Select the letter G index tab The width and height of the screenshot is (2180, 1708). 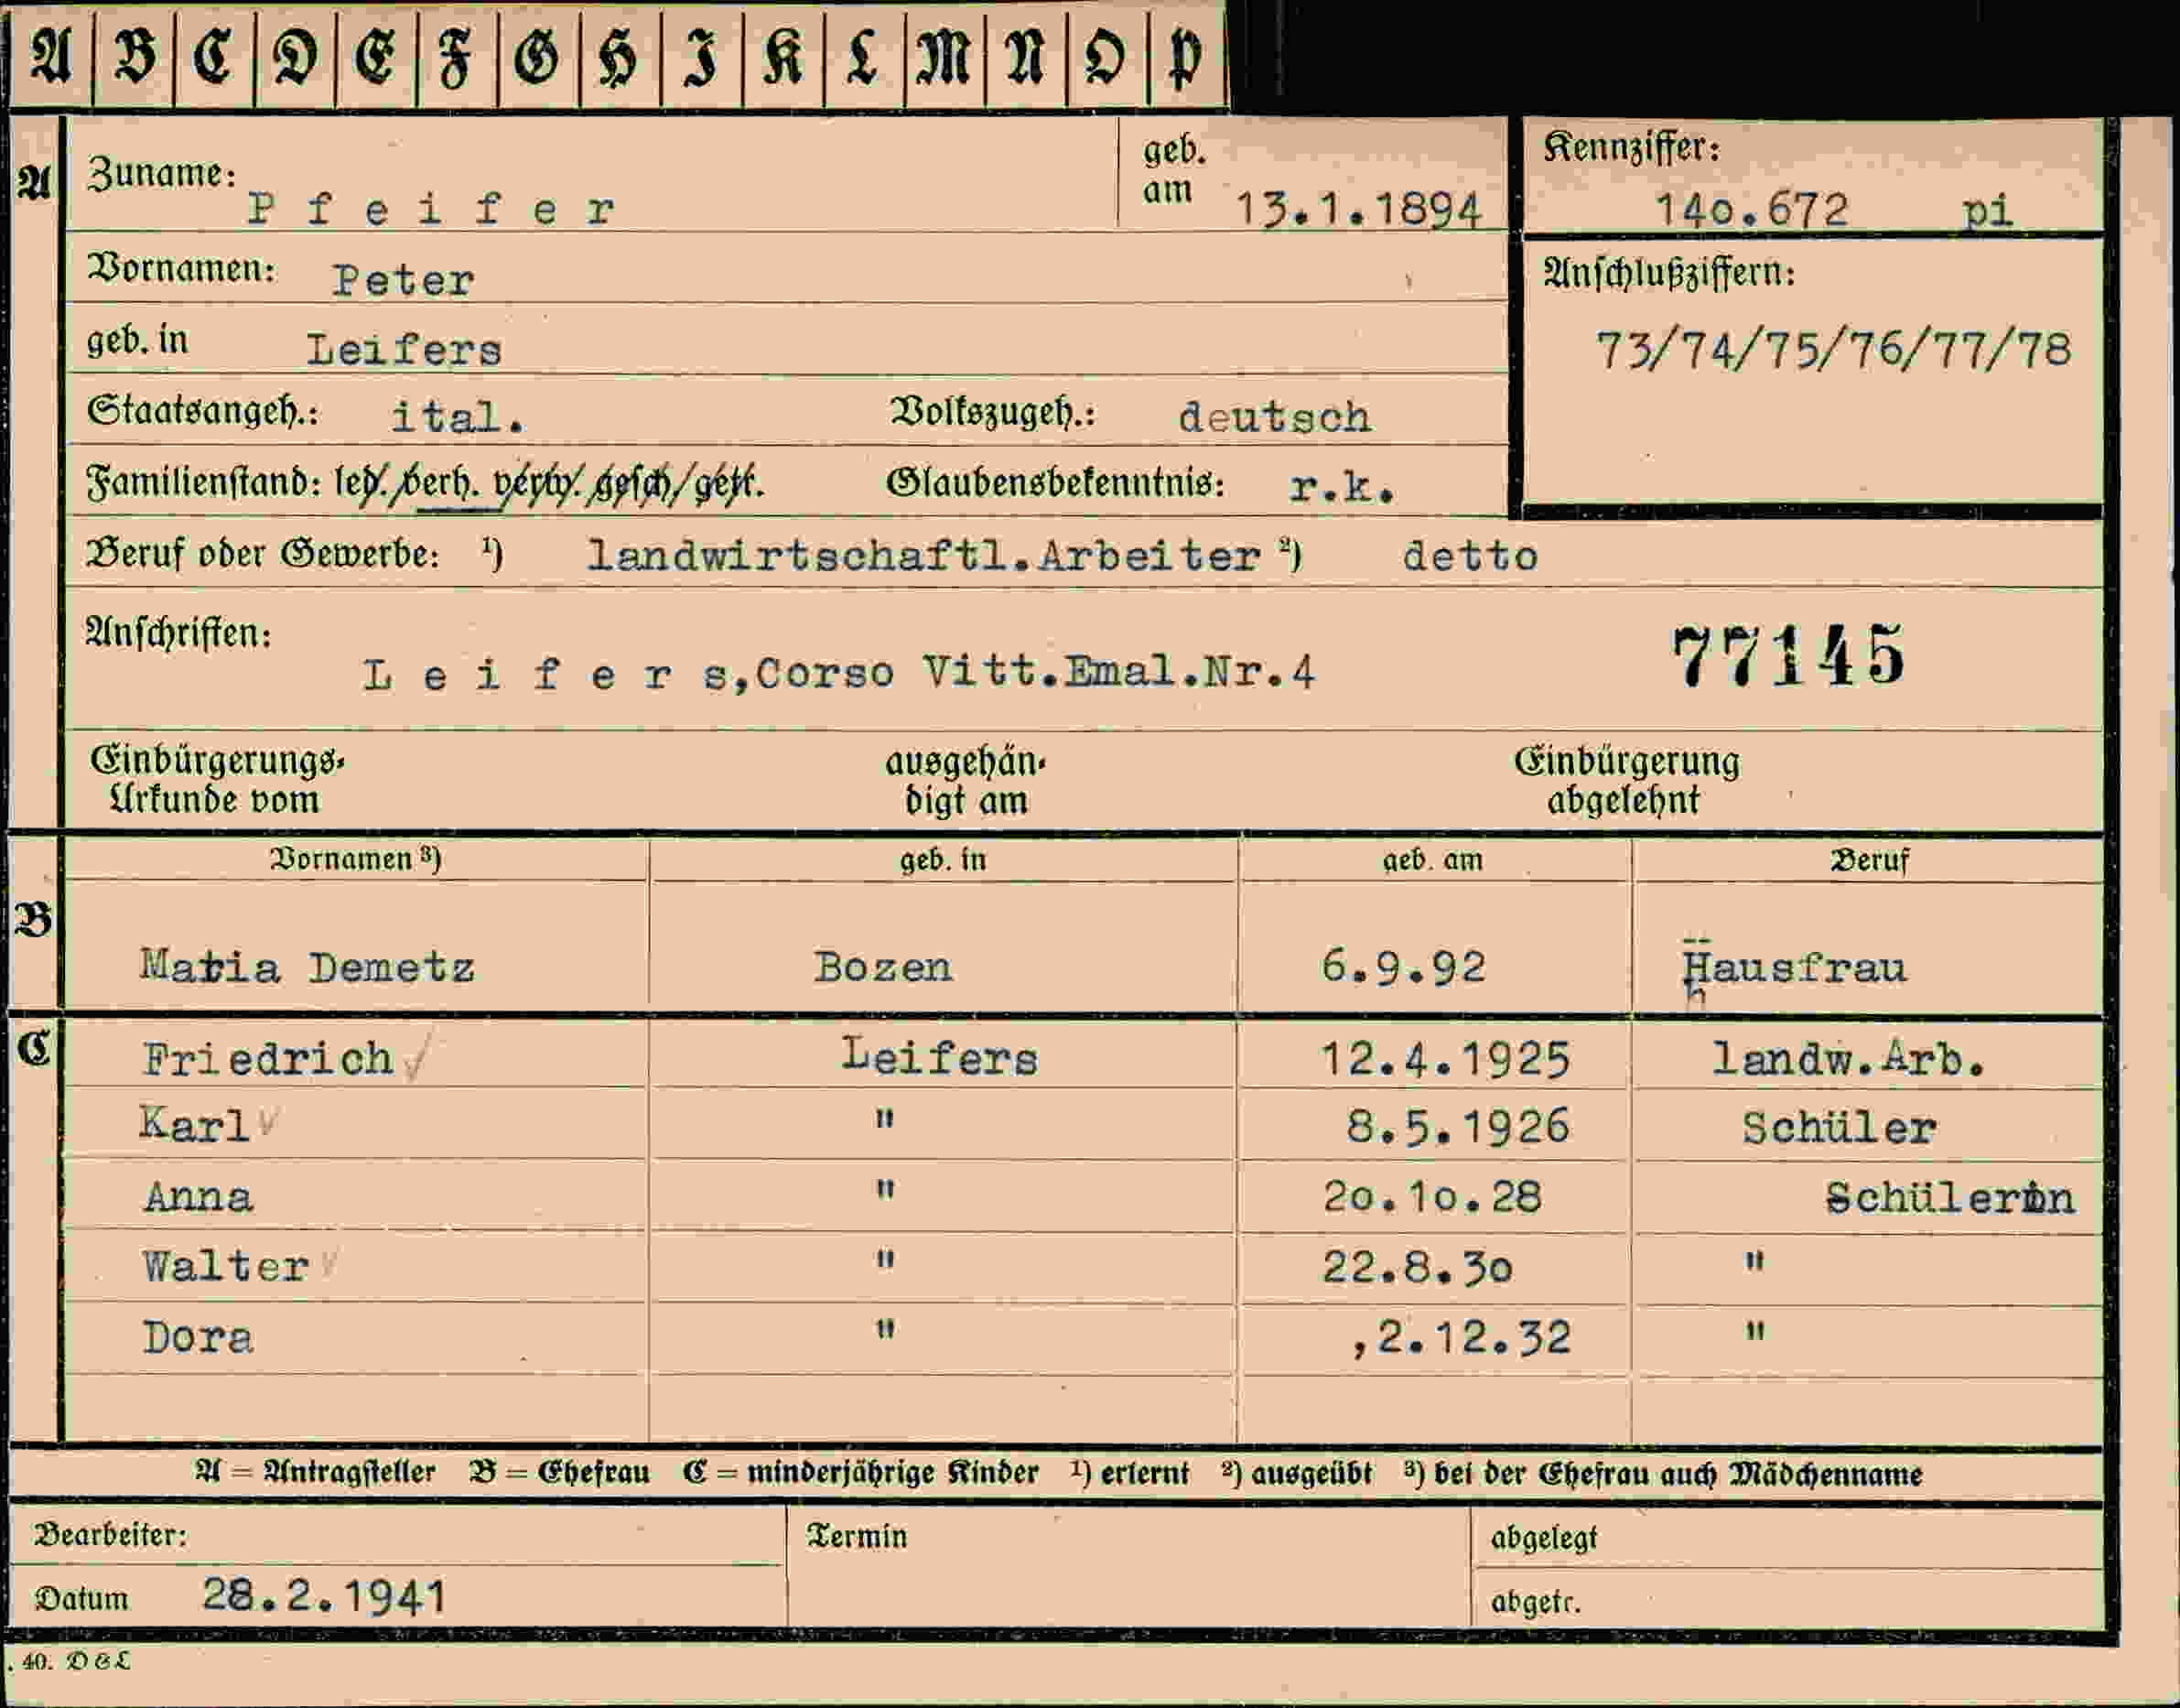tap(539, 55)
